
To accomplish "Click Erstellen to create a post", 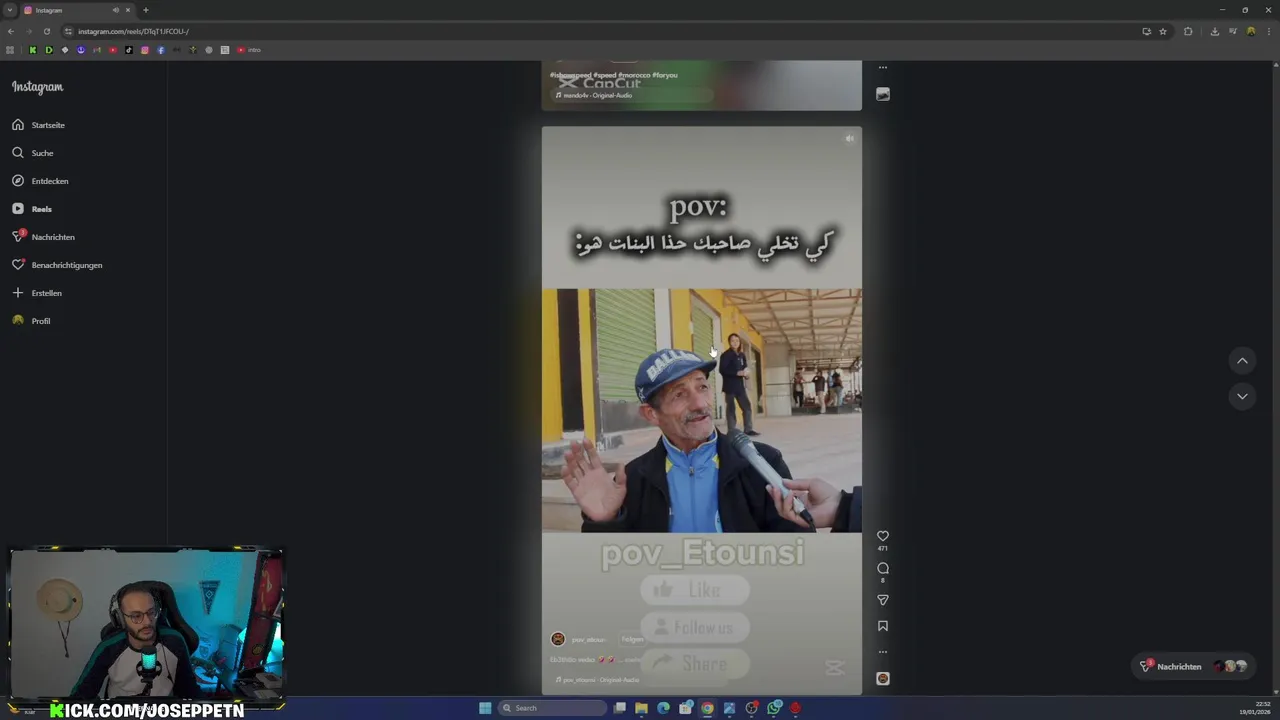I will [x=37, y=293].
